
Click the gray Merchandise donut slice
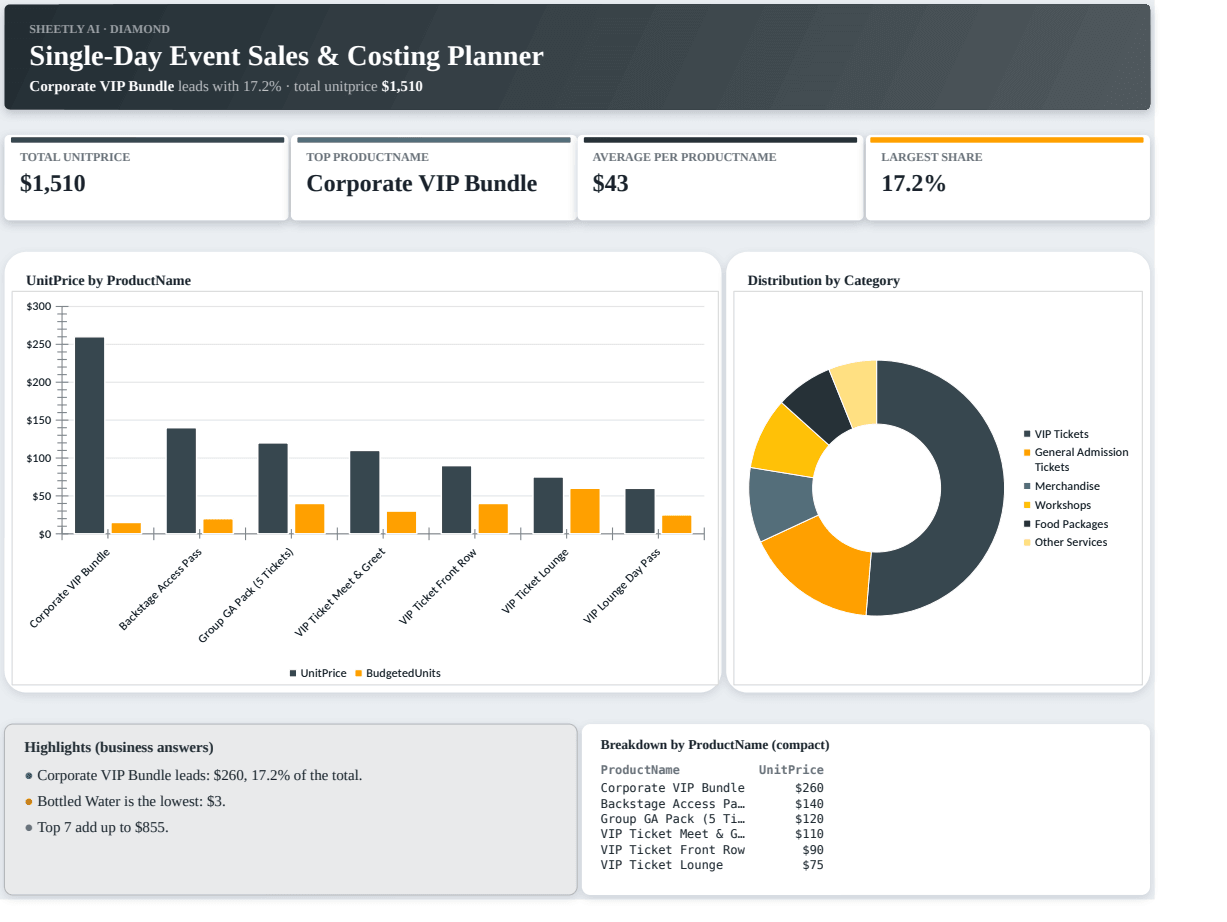(x=779, y=502)
